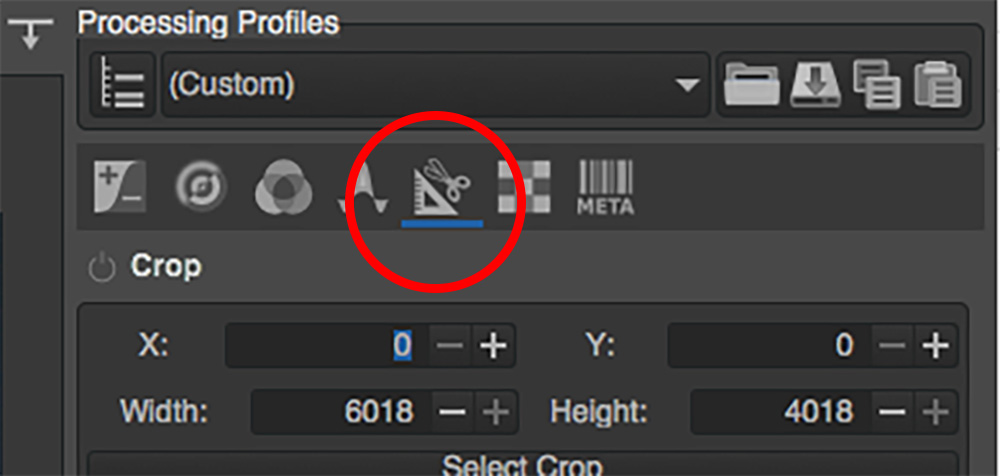
Task: Toggle profile fill mode icon
Action: [x=124, y=85]
